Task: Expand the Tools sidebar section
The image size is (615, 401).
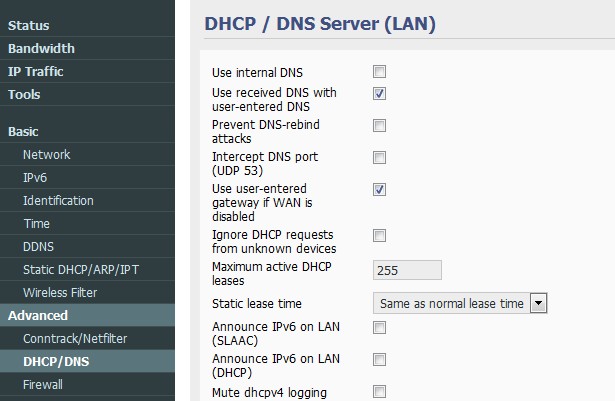Action: point(24,94)
